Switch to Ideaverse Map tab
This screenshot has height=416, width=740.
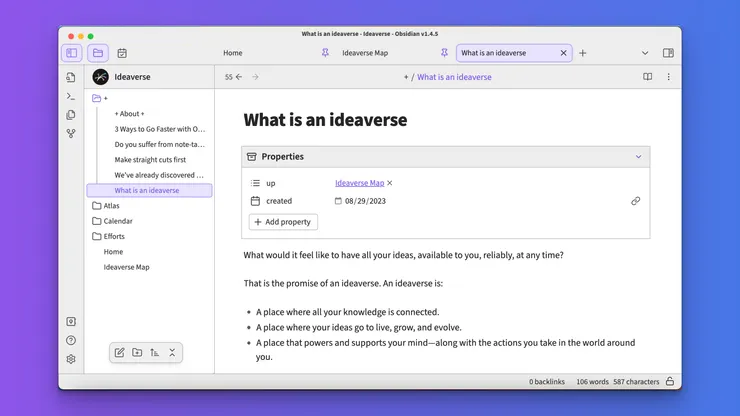coord(365,53)
